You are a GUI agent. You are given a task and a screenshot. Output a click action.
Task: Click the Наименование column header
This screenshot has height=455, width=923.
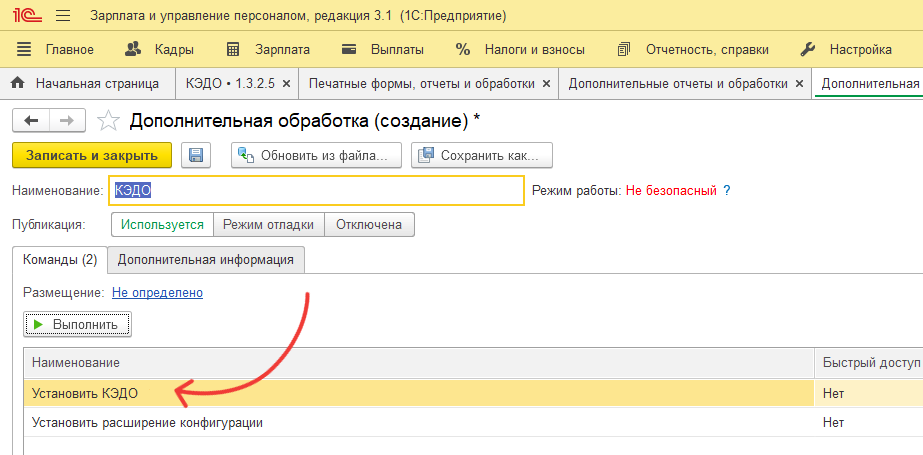pyautogui.click(x=419, y=363)
